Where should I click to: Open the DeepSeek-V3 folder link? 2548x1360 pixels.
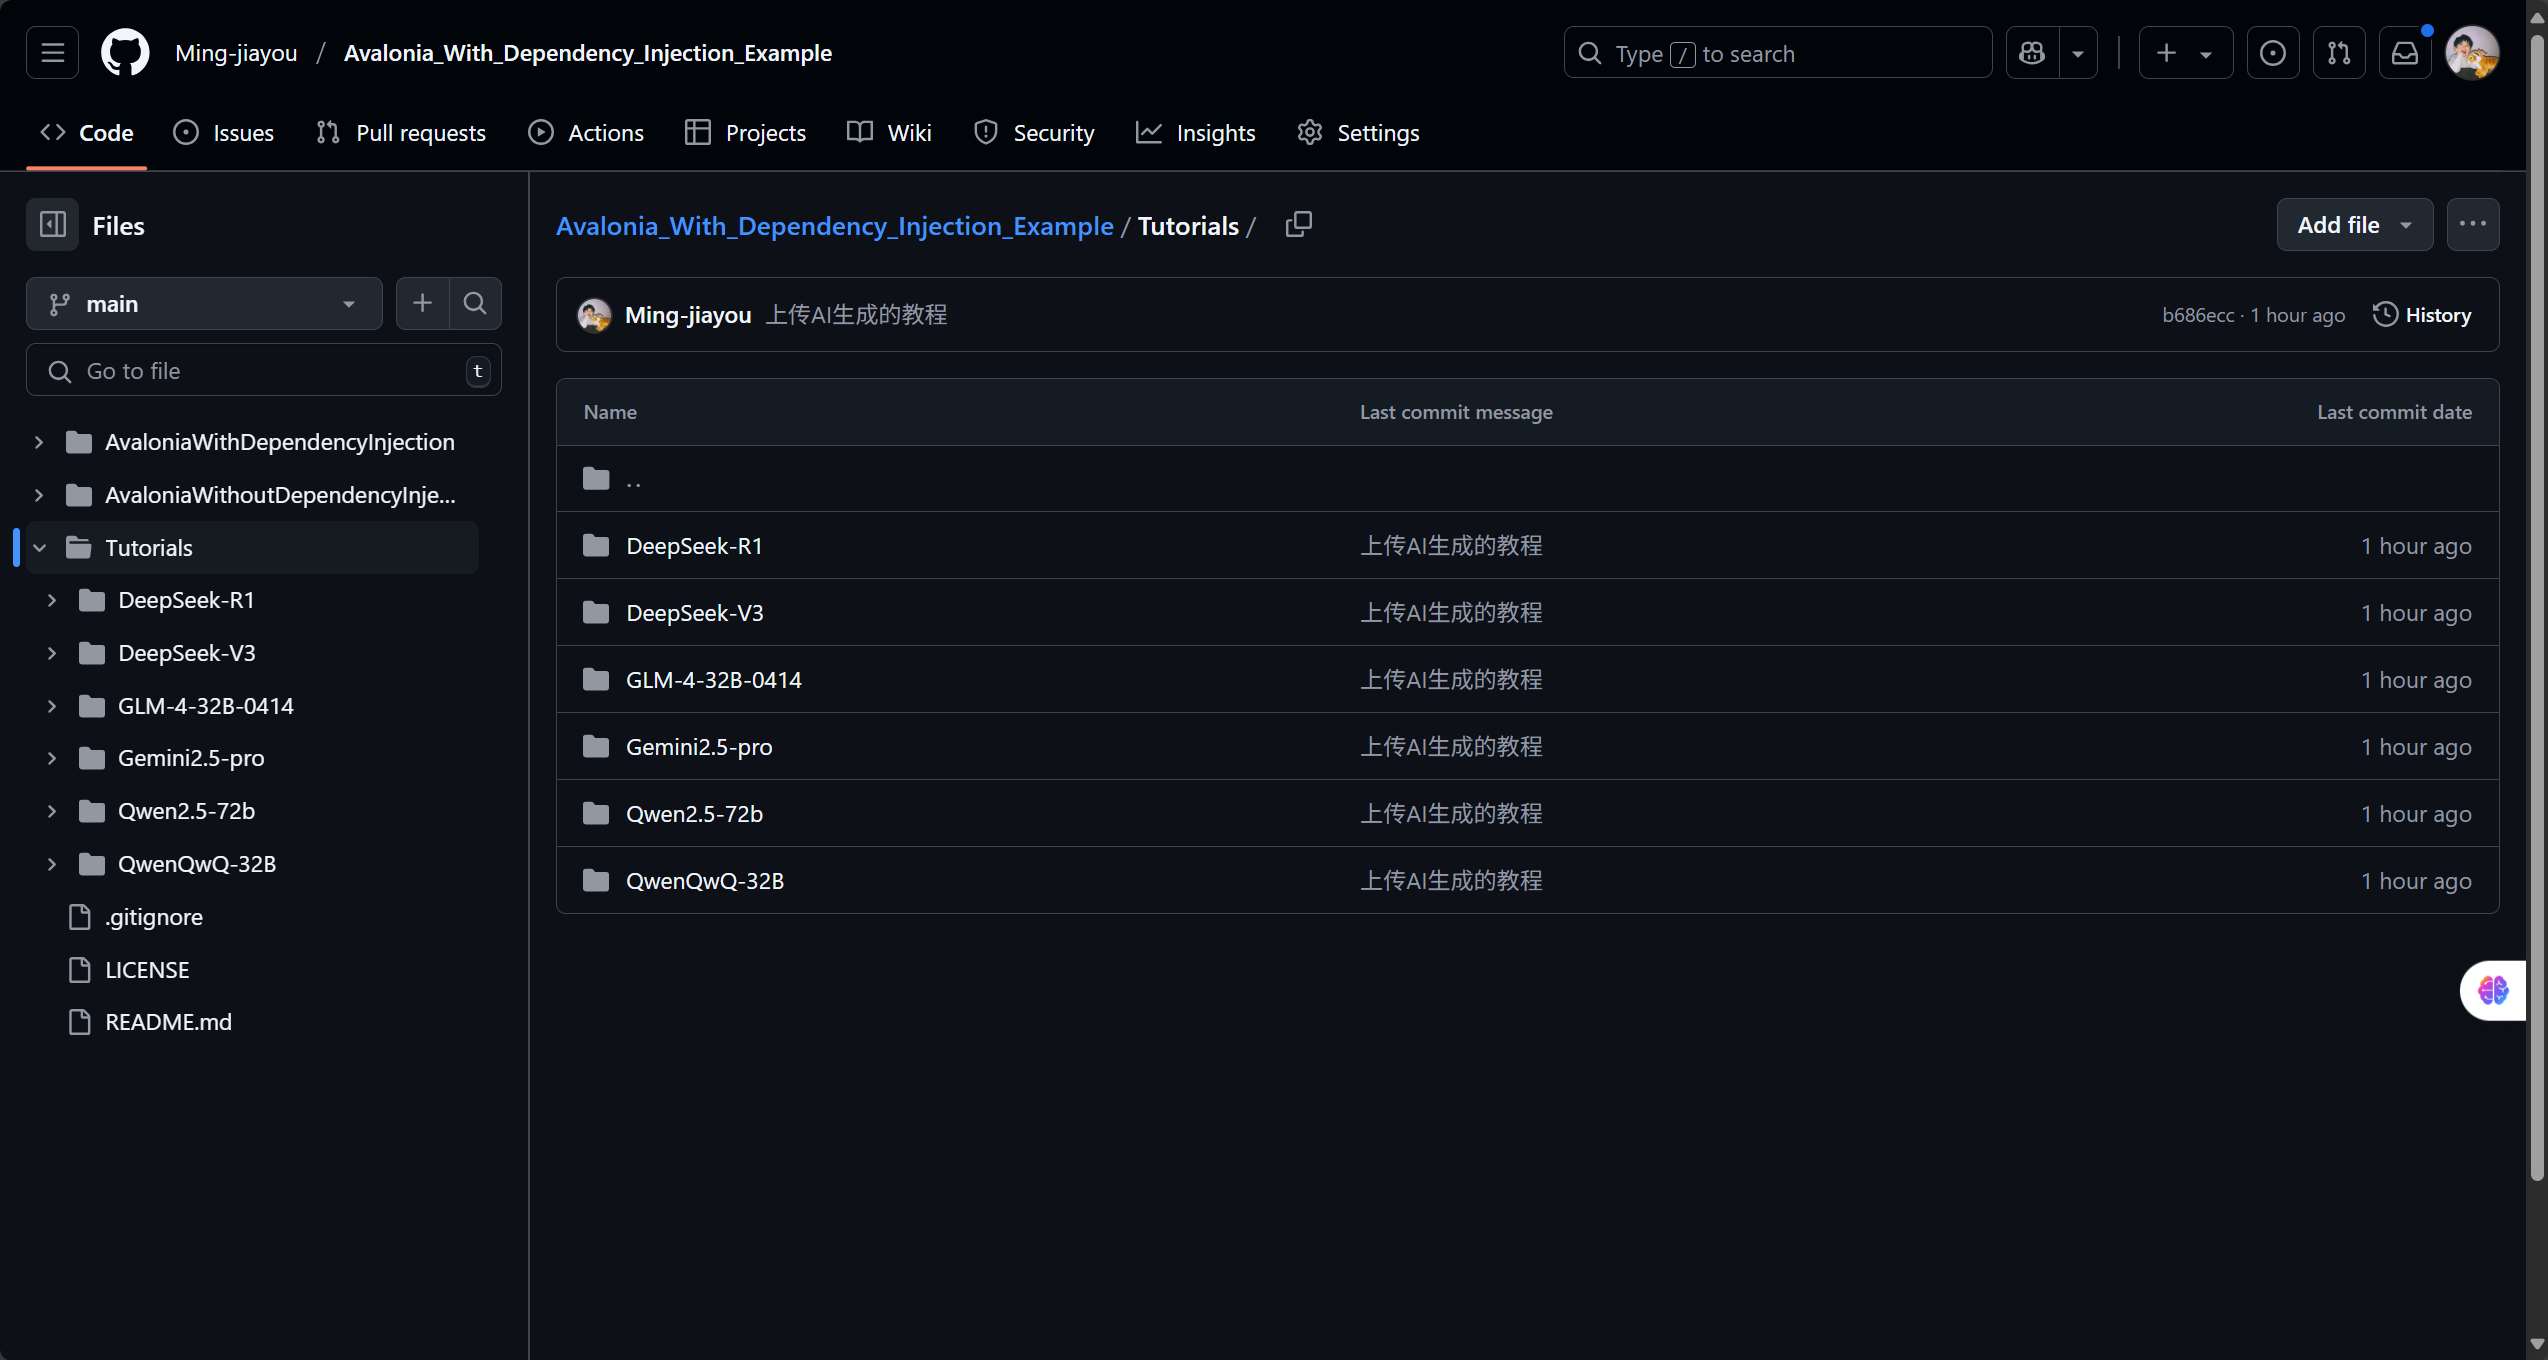694,613
